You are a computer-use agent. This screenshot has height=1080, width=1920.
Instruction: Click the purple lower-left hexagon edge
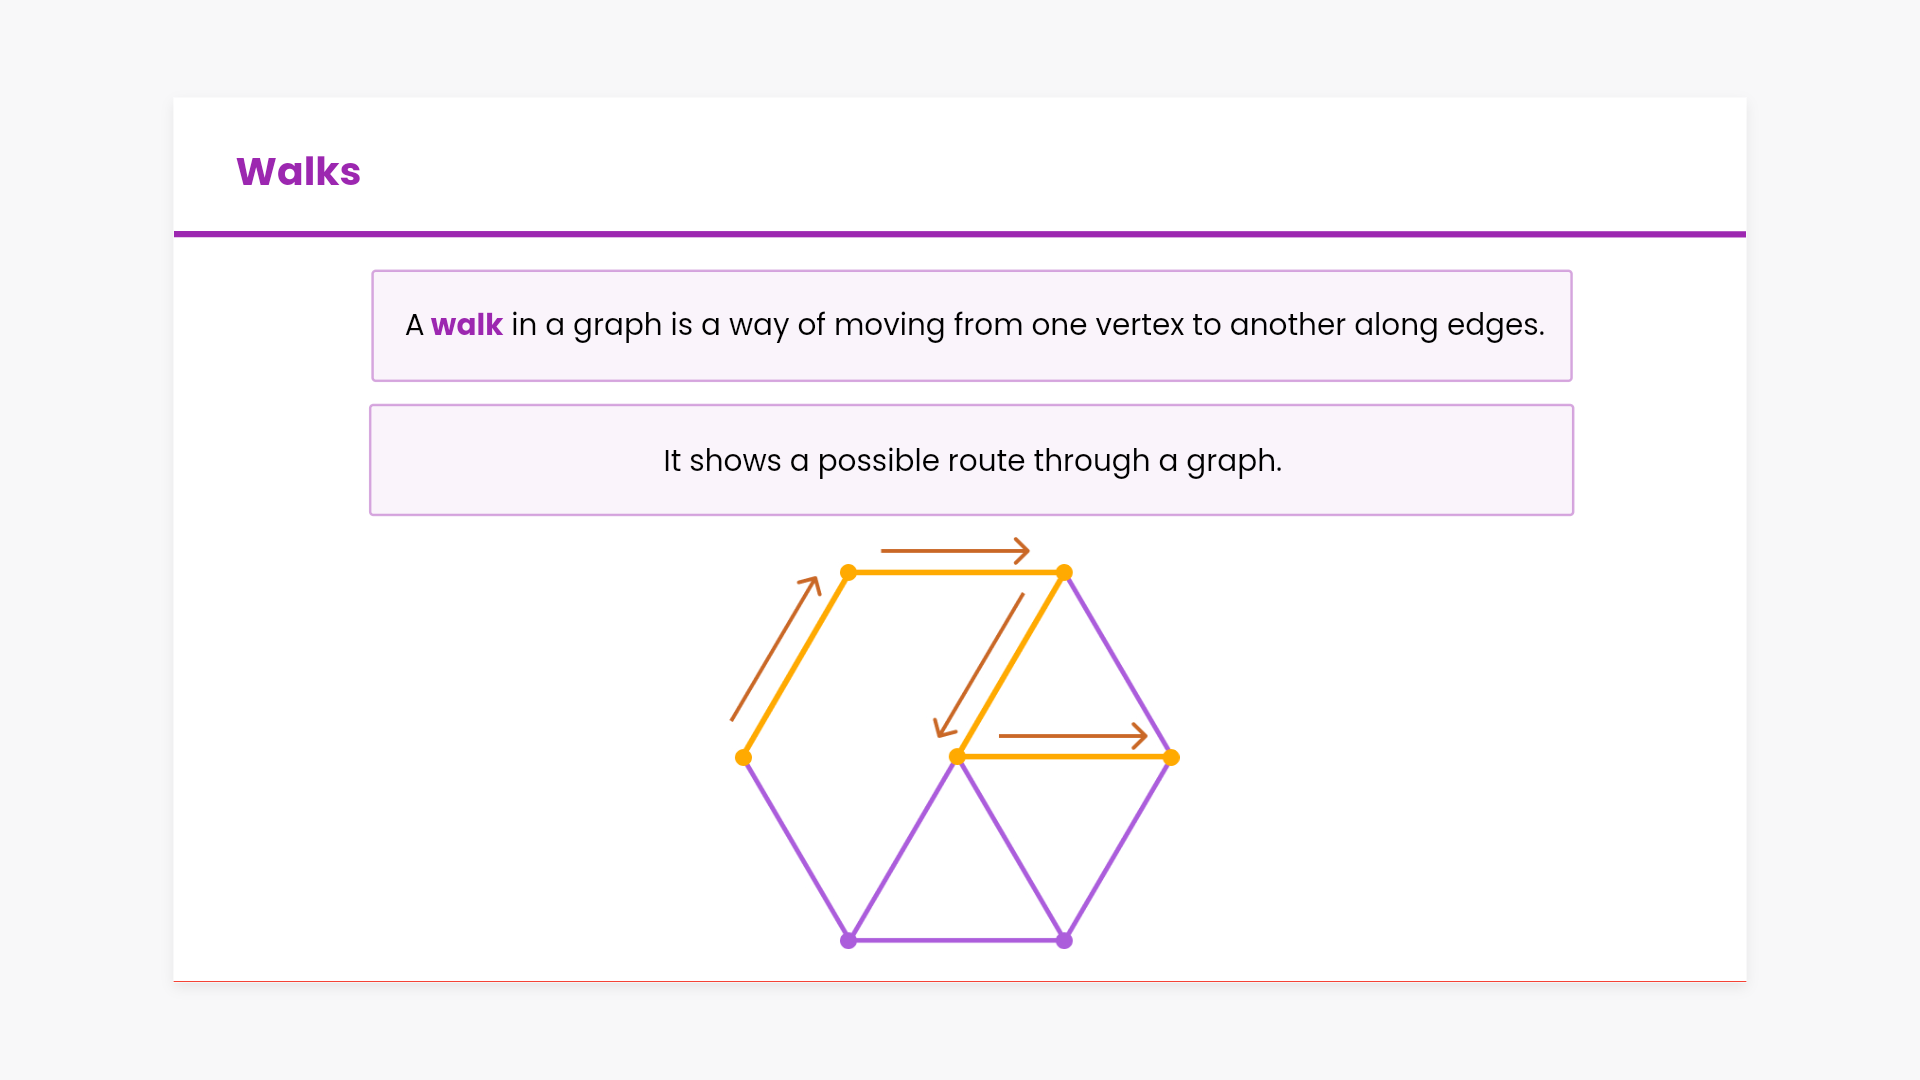pyautogui.click(x=795, y=849)
